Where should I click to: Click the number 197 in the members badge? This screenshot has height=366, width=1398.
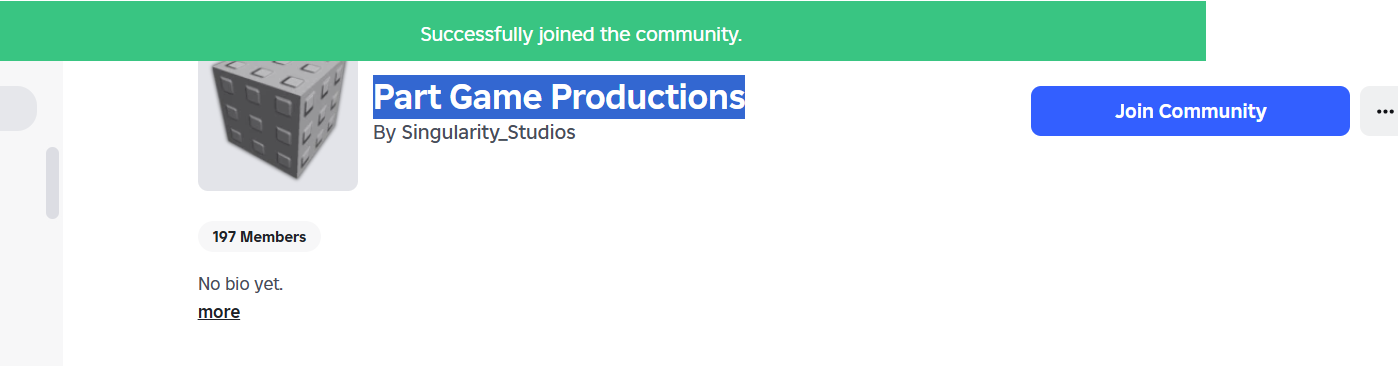(x=225, y=237)
